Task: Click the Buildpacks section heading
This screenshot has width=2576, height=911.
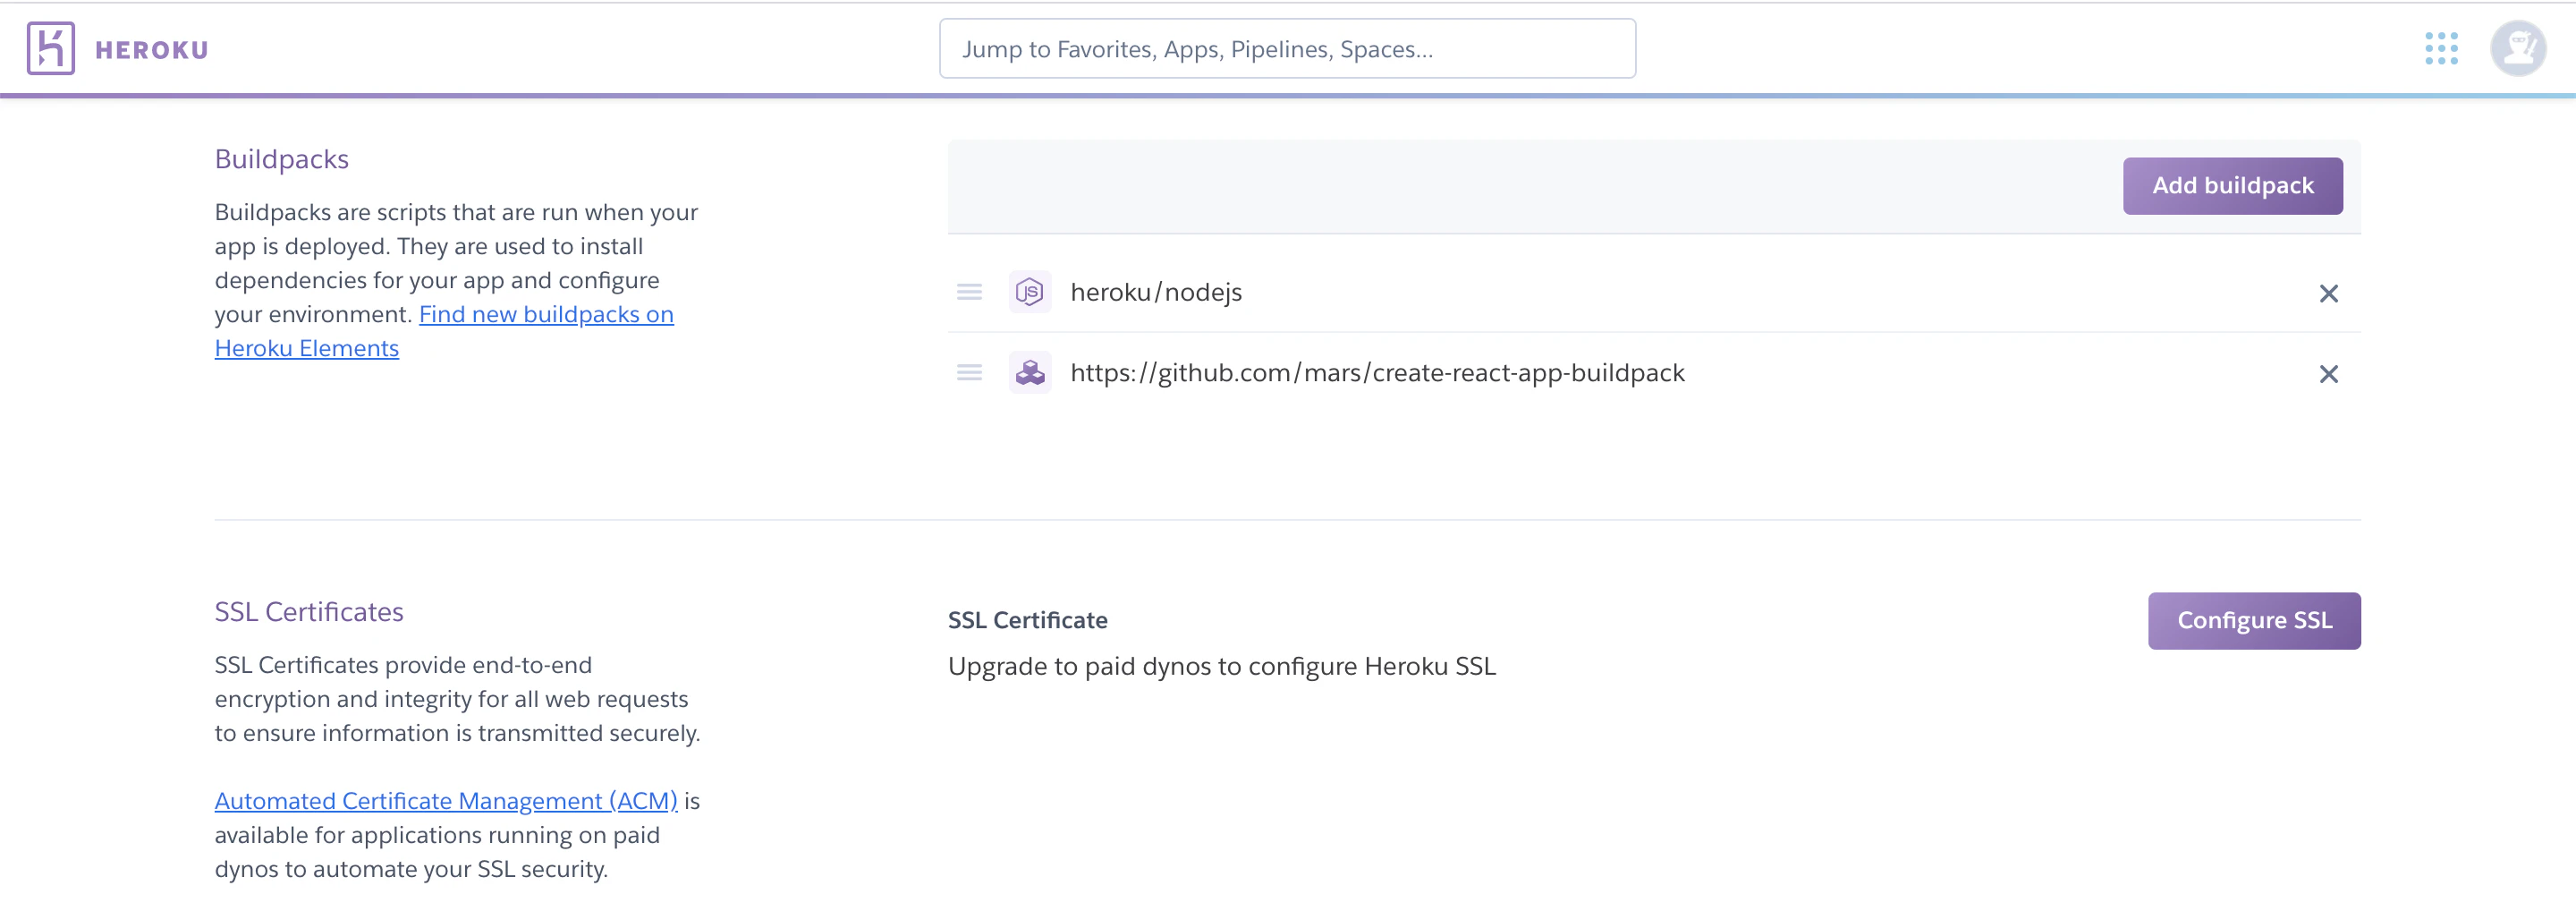Action: tap(282, 160)
